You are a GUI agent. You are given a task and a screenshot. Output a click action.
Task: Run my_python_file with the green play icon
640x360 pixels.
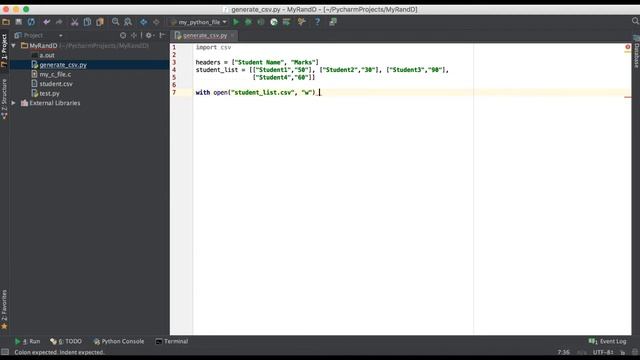click(236, 22)
